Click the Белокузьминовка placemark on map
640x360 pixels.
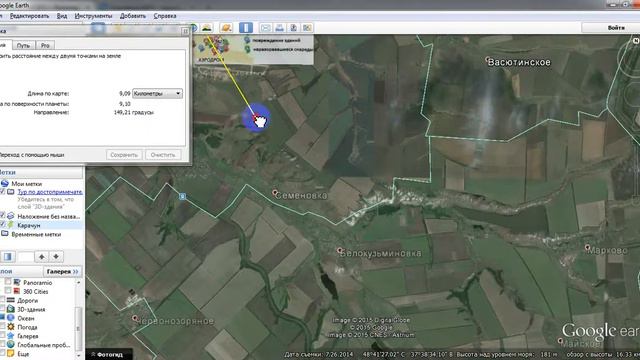click(x=340, y=250)
